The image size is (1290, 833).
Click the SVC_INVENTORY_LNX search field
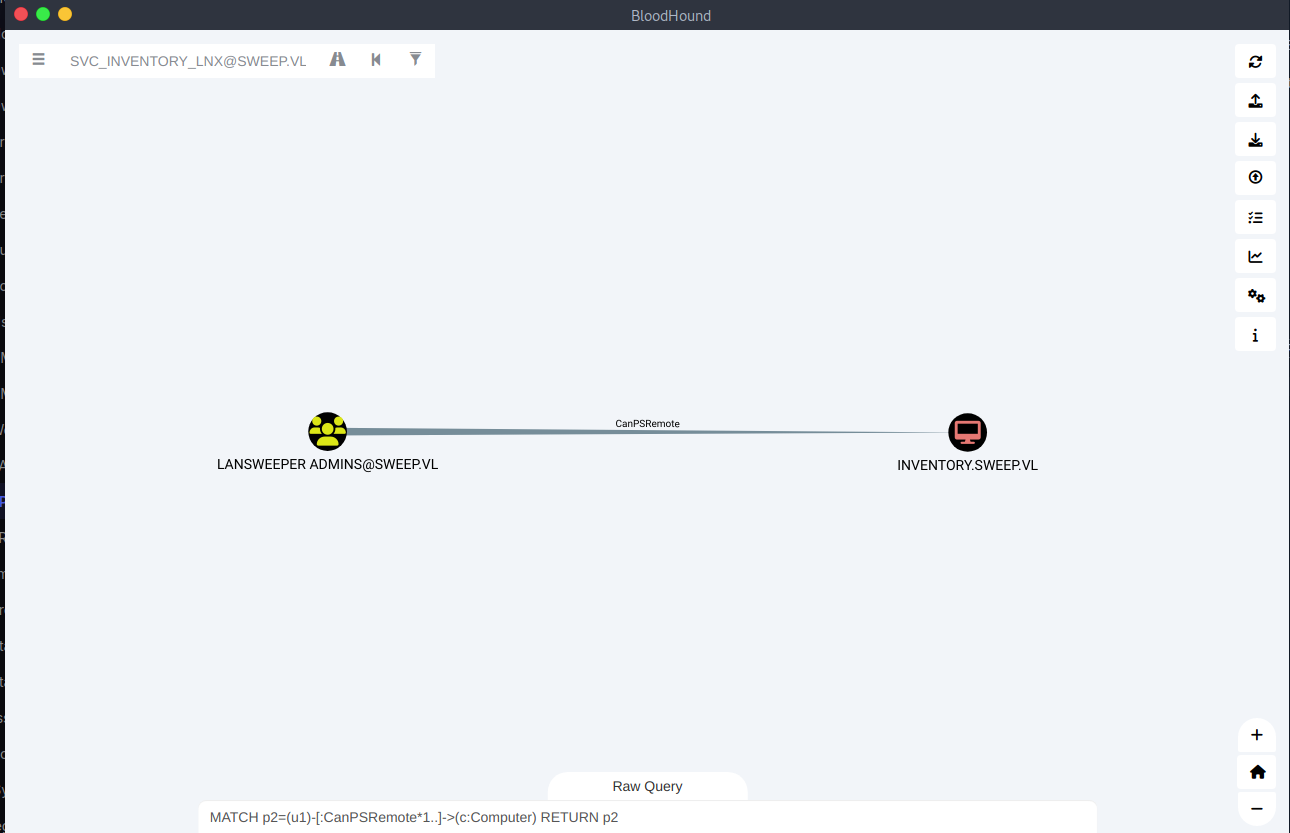(x=188, y=61)
